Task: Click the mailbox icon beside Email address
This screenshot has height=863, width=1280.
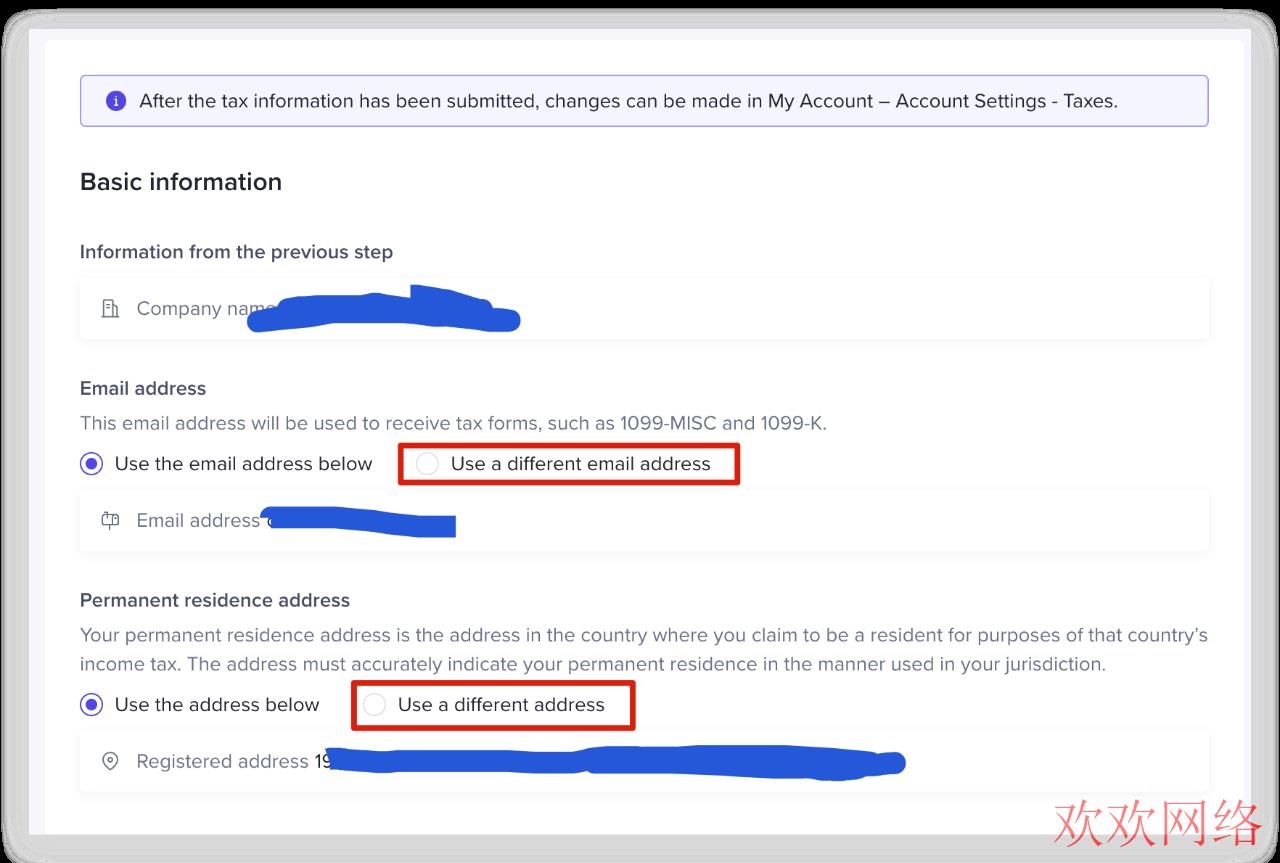Action: pos(110,520)
